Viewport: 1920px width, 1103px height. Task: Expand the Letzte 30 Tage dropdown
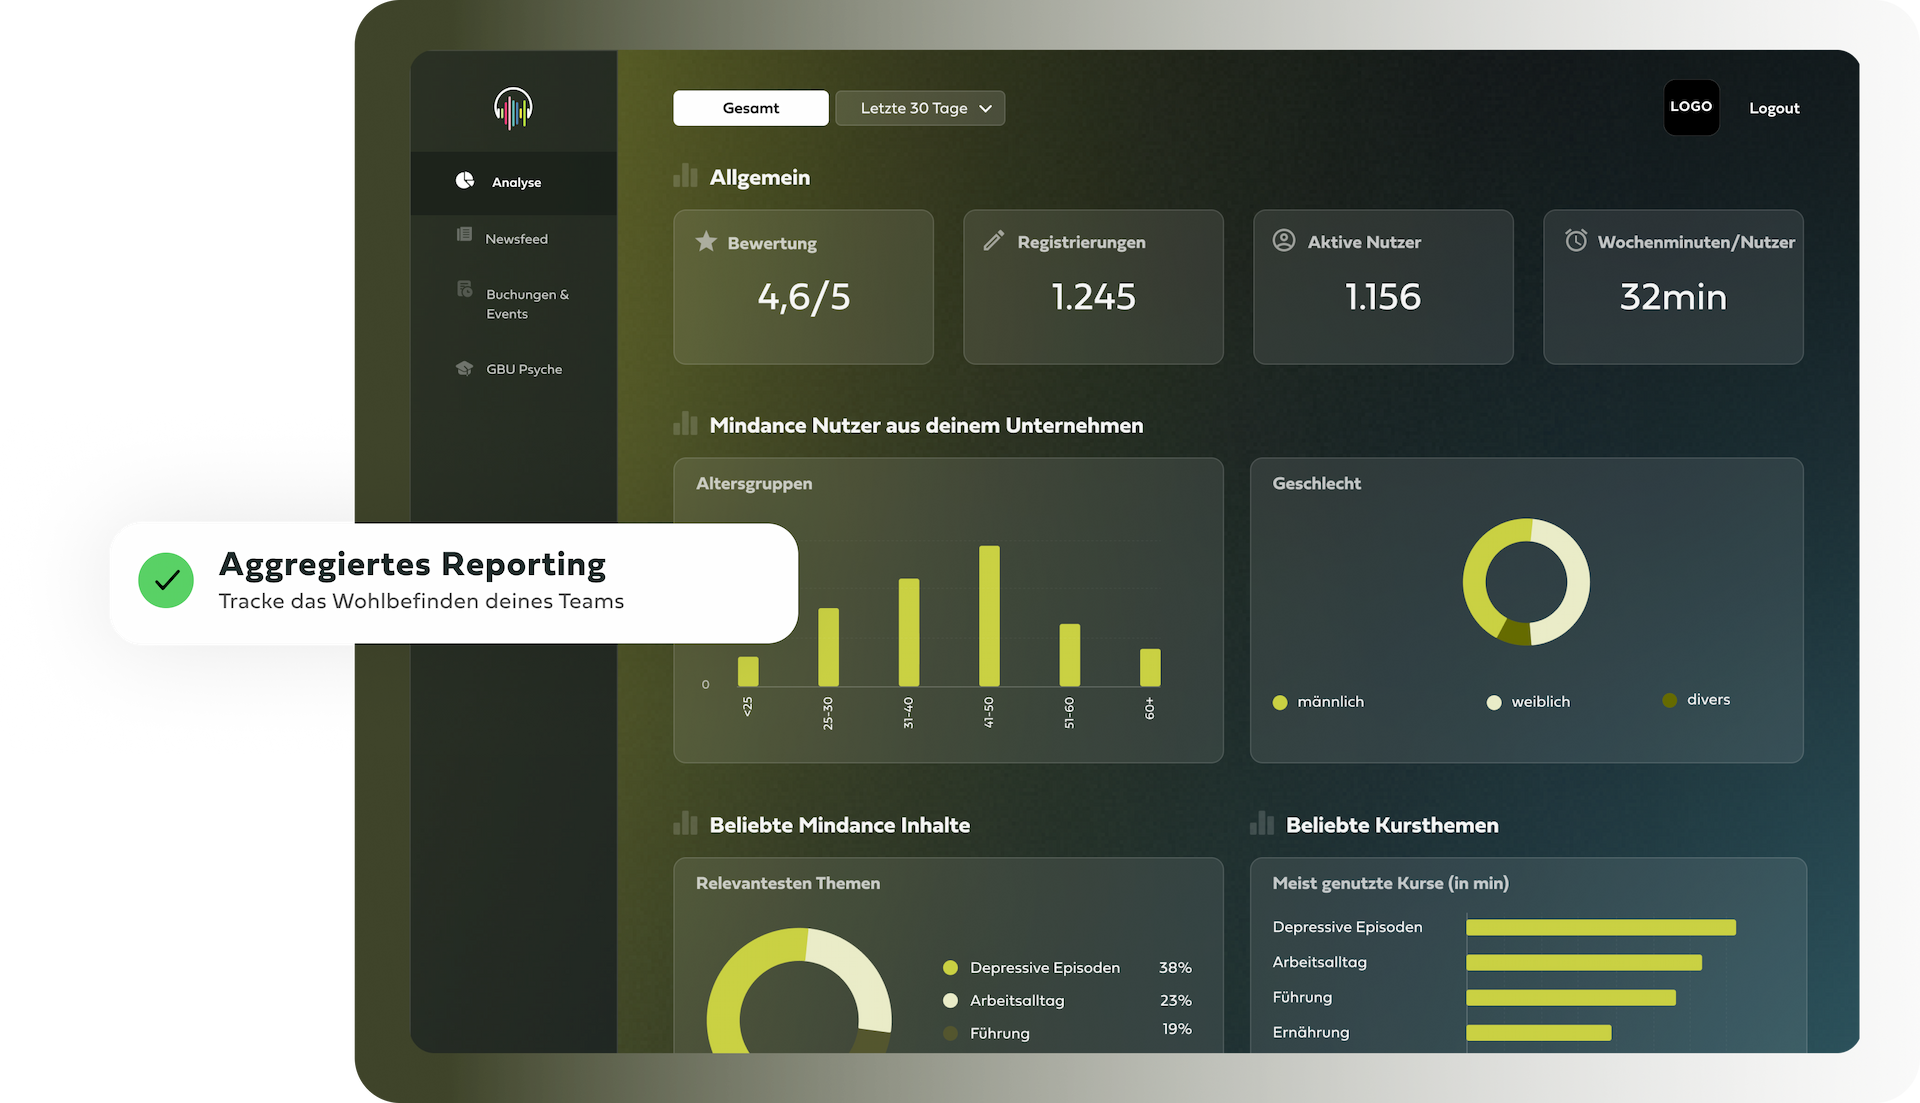pos(920,108)
